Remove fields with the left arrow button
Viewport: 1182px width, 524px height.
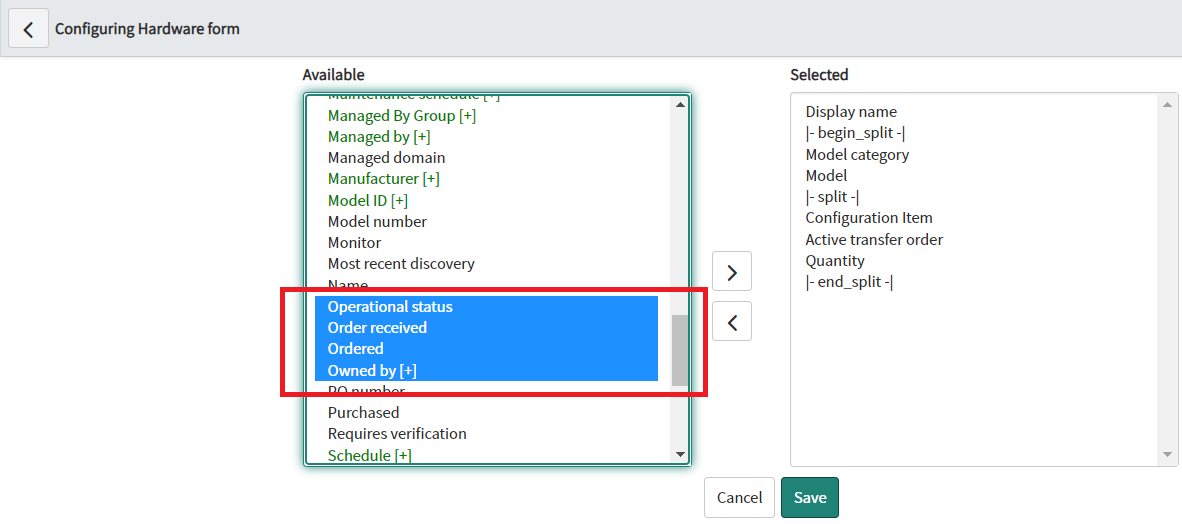point(731,323)
